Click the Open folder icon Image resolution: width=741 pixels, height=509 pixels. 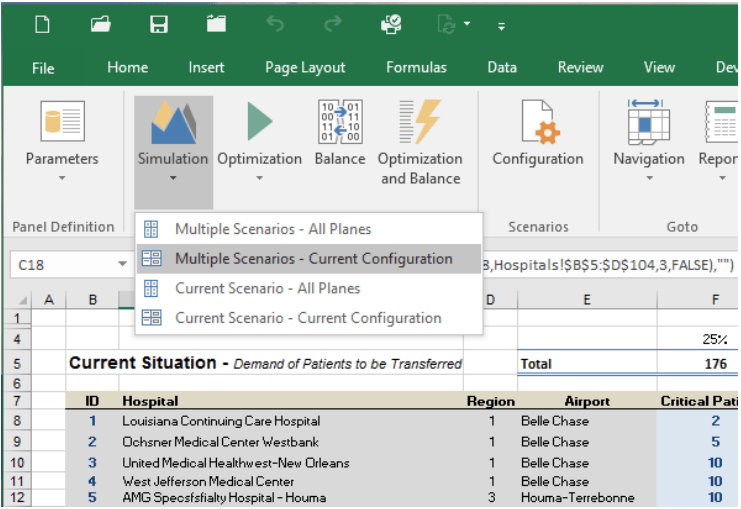(x=101, y=24)
